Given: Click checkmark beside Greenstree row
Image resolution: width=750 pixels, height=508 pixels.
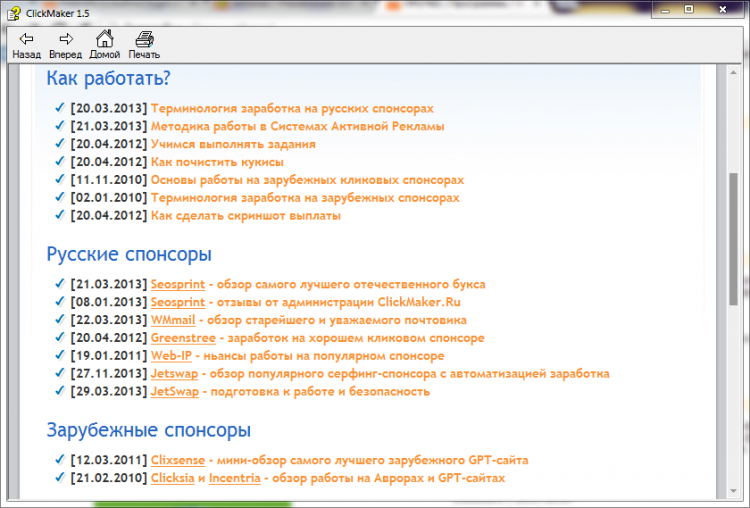Looking at the screenshot, I should pyautogui.click(x=60, y=337).
